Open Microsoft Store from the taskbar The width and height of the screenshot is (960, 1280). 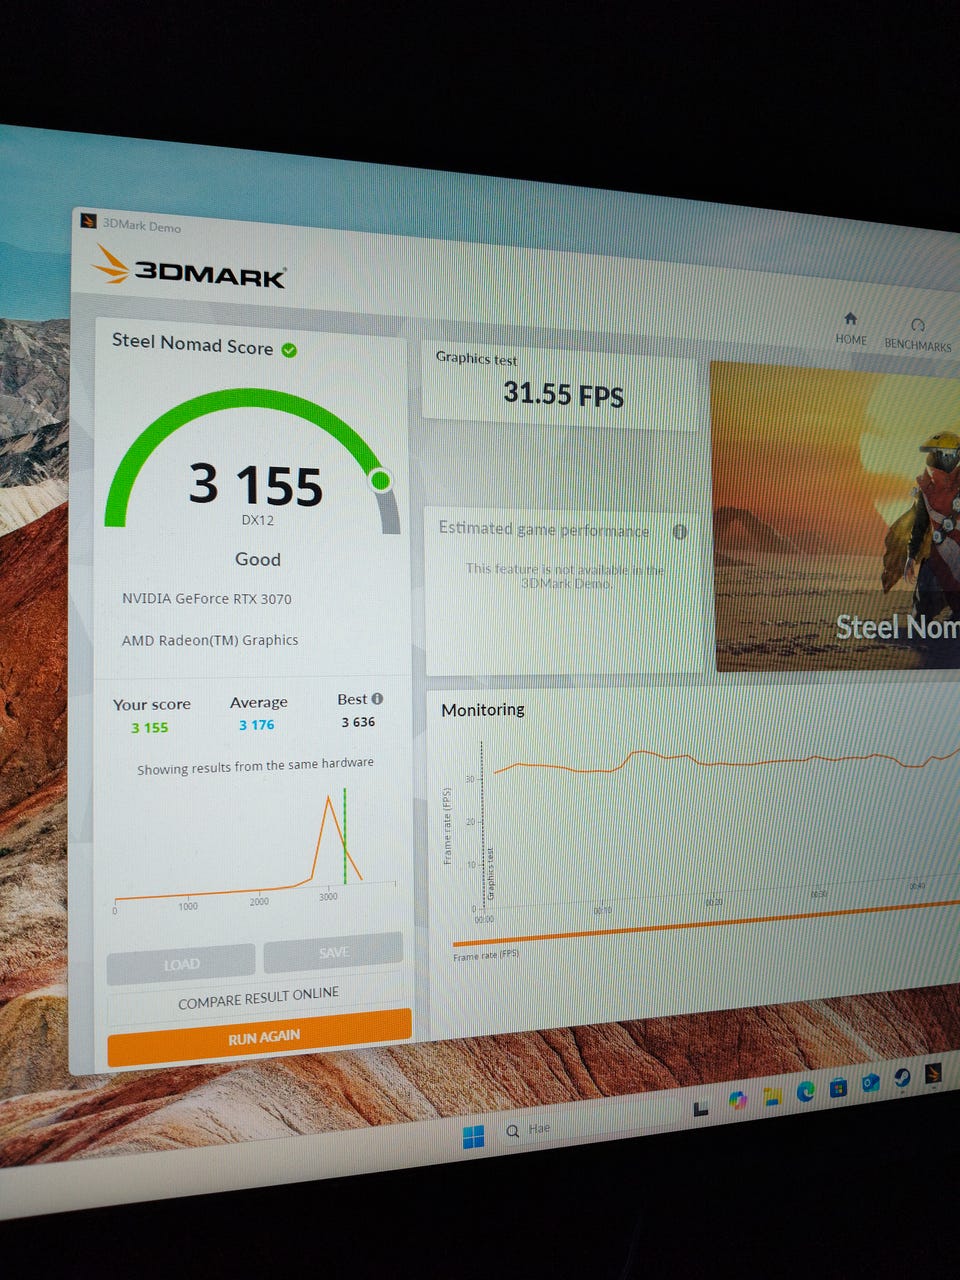(x=838, y=1087)
